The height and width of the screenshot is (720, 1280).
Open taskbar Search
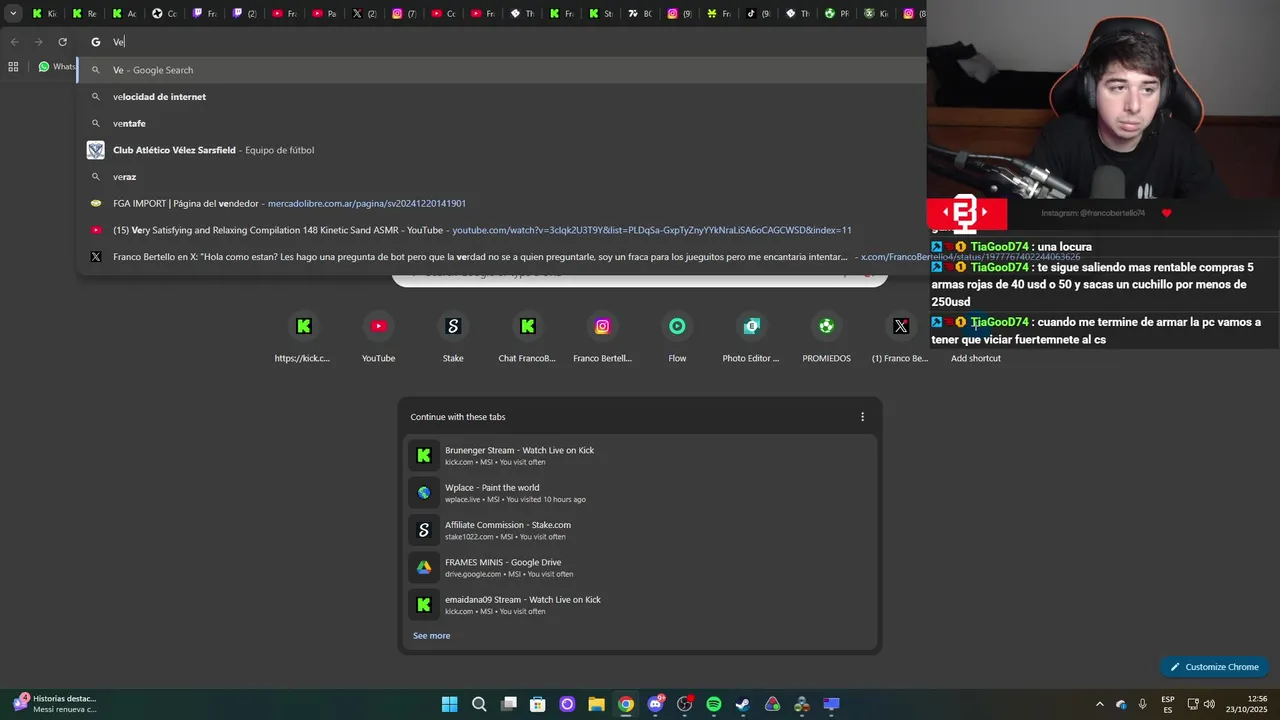[x=479, y=704]
